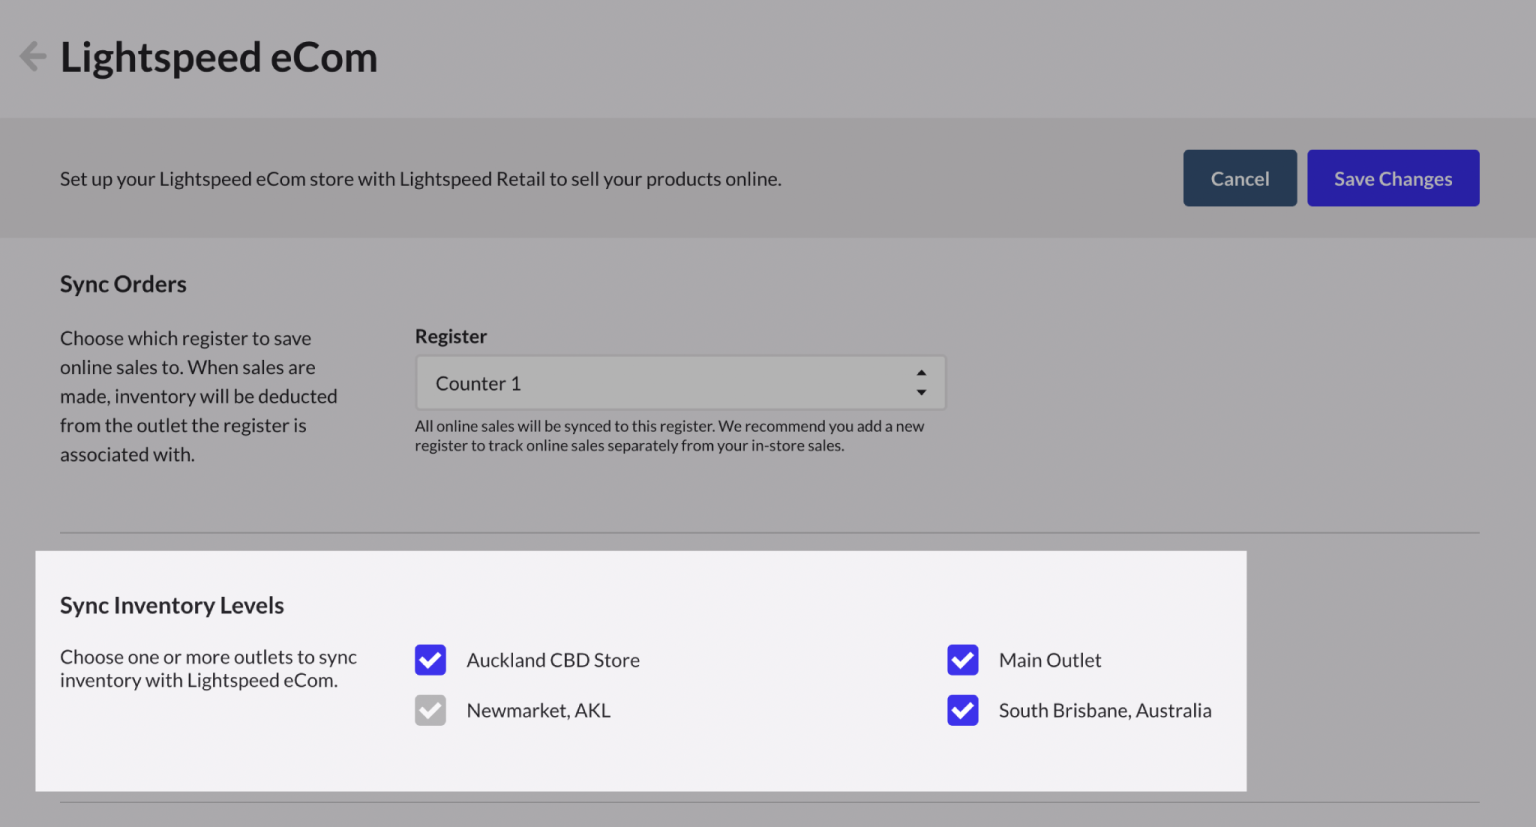Click the Lightspeed eCom page title
Image resolution: width=1536 pixels, height=827 pixels.
(x=218, y=57)
